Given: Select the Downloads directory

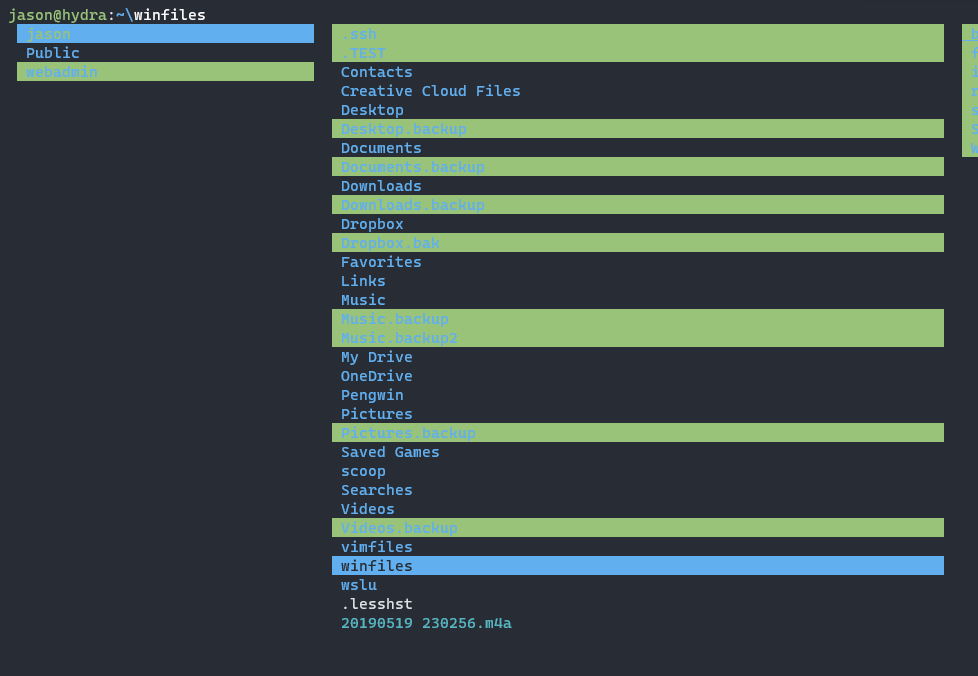Looking at the screenshot, I should click(x=381, y=186).
